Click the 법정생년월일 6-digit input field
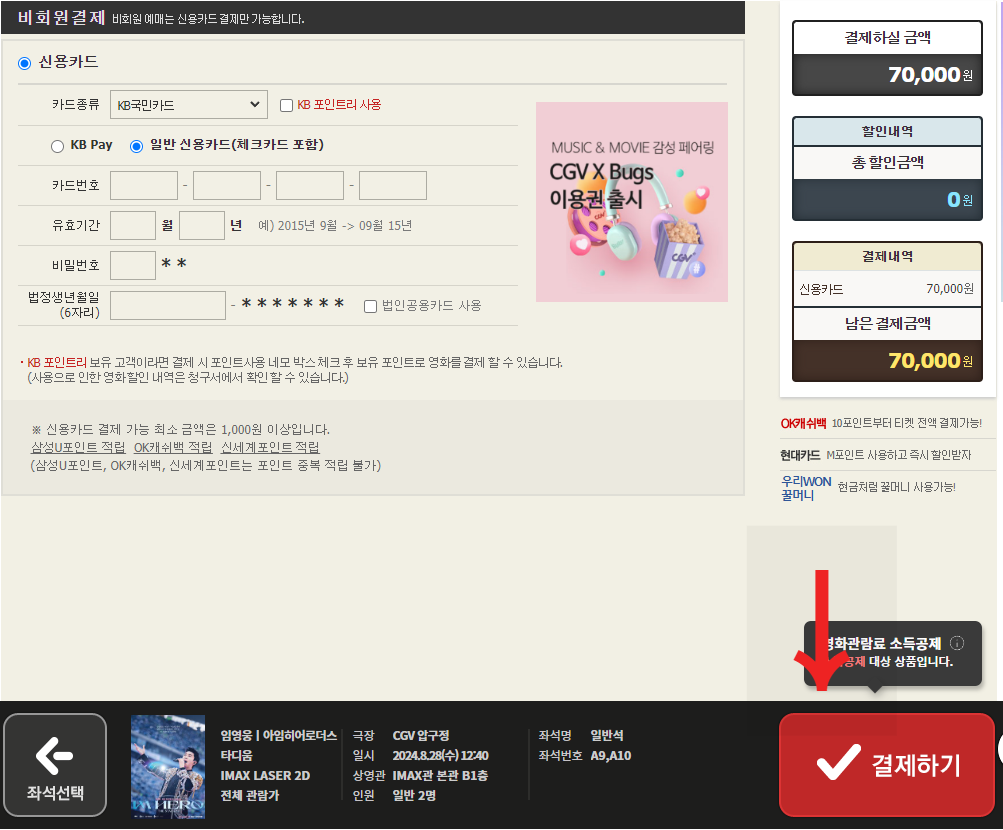1003x830 pixels. 168,306
